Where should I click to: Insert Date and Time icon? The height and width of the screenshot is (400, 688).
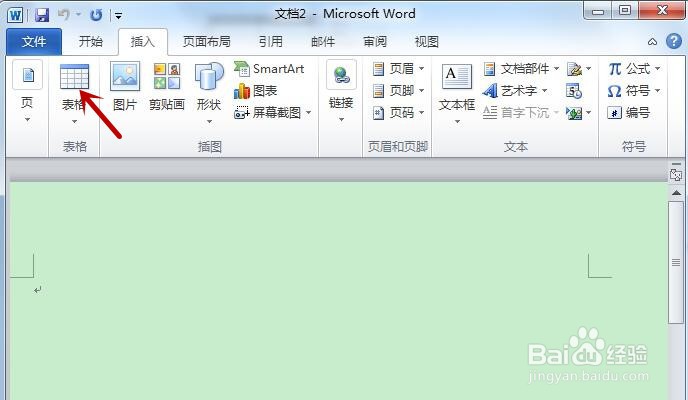click(x=574, y=91)
